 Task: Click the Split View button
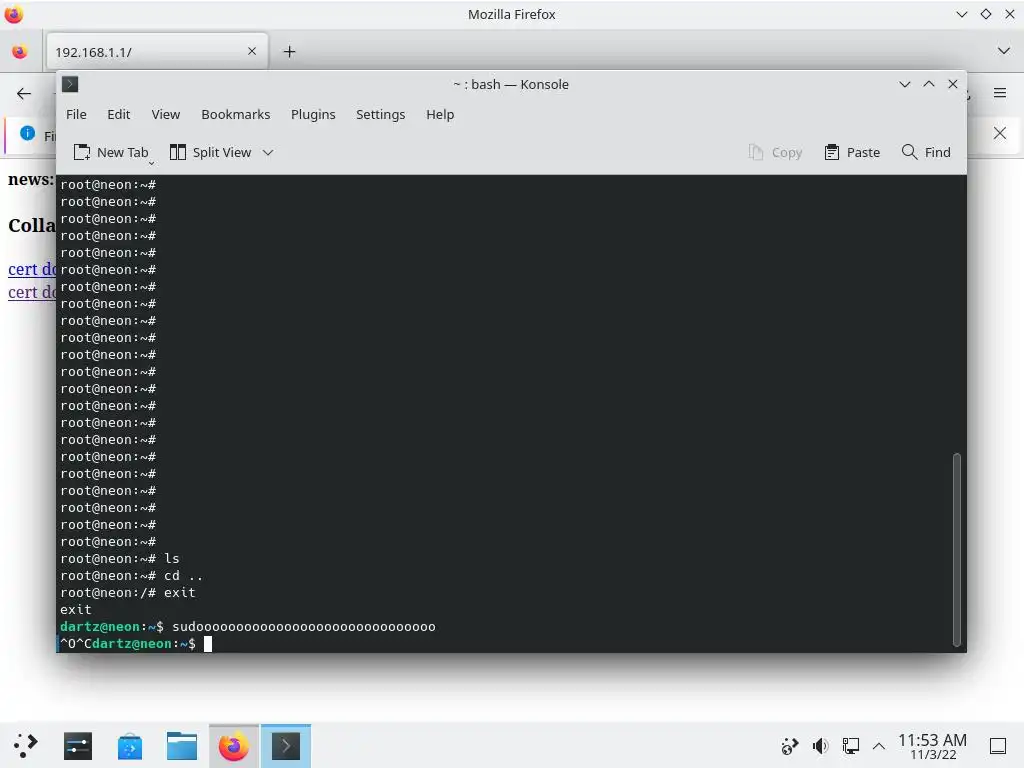pos(210,152)
